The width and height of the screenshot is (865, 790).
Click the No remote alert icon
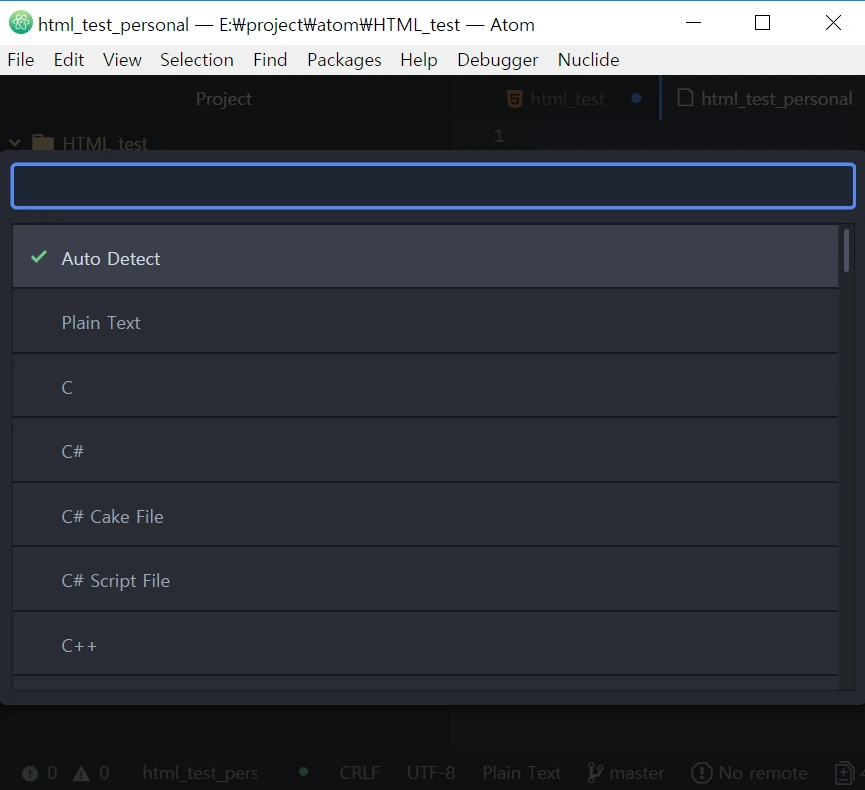(x=702, y=773)
